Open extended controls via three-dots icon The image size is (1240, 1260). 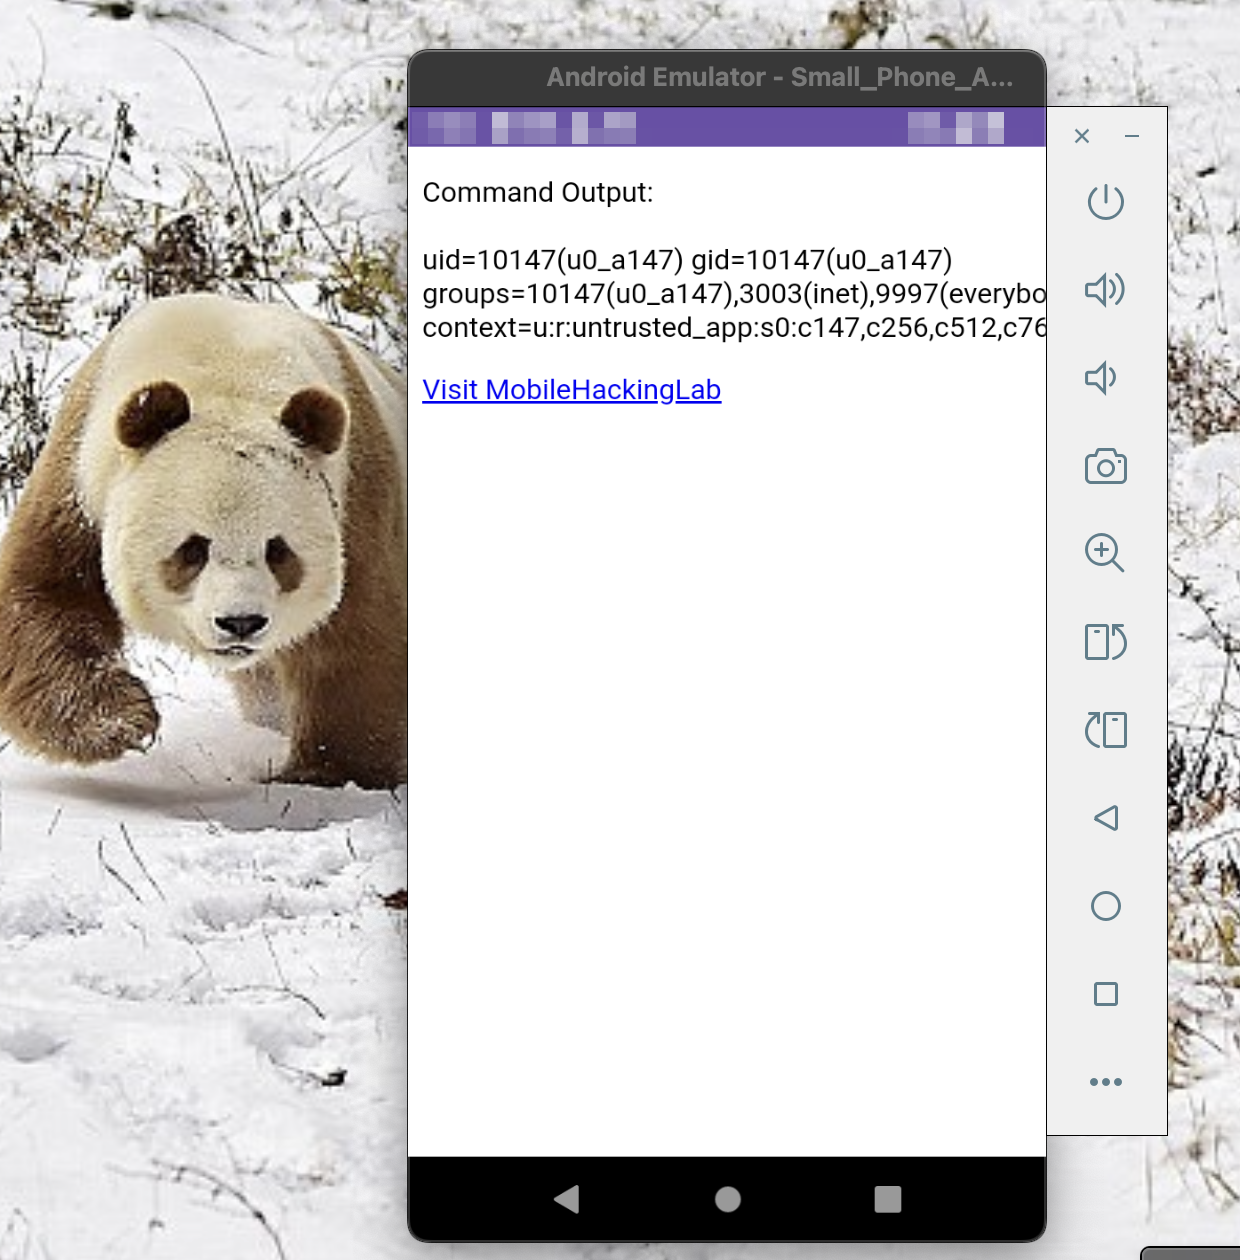[x=1105, y=1082]
